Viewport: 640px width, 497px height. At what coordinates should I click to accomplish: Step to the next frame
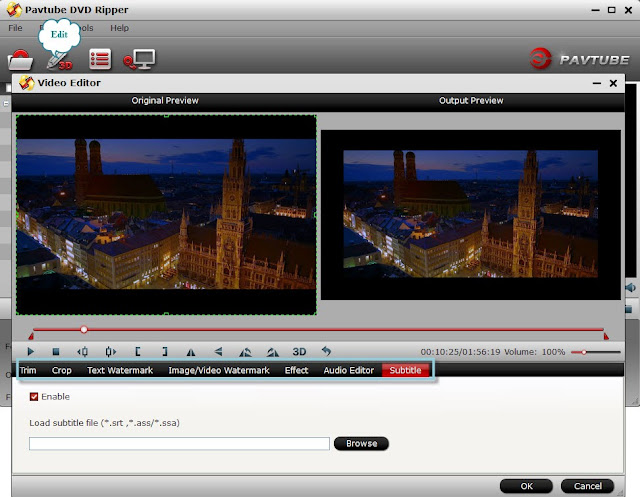click(x=110, y=351)
